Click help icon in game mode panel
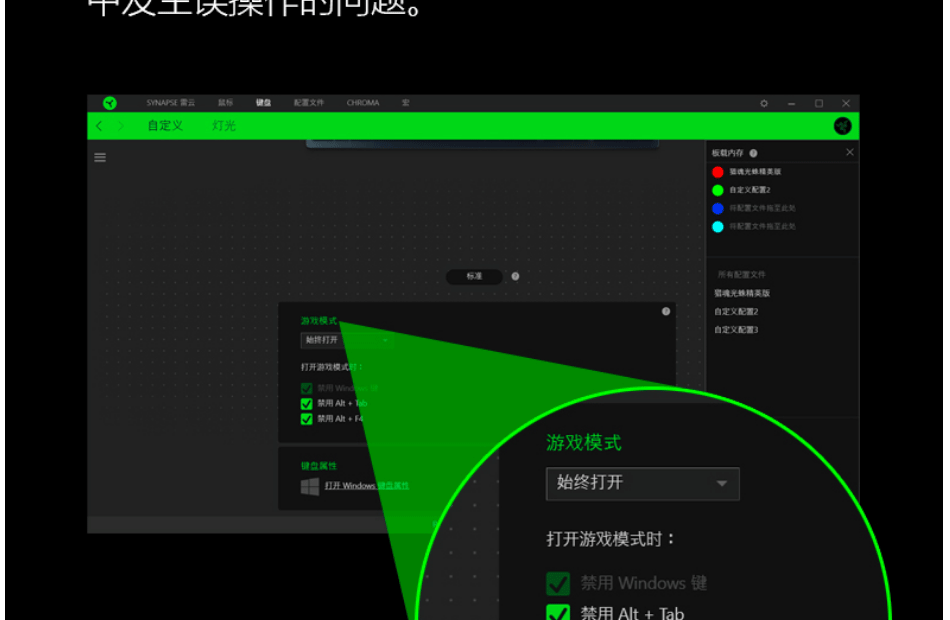Image resolution: width=950 pixels, height=620 pixels. point(666,312)
